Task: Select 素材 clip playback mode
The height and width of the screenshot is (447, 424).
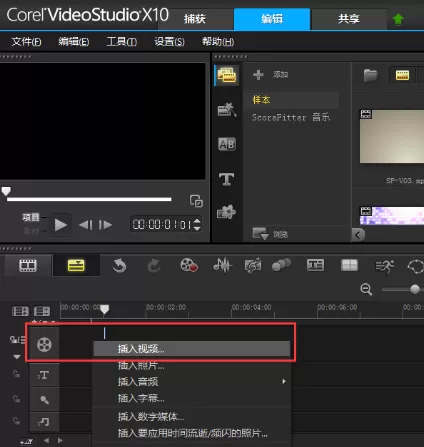Action: pyautogui.click(x=31, y=231)
